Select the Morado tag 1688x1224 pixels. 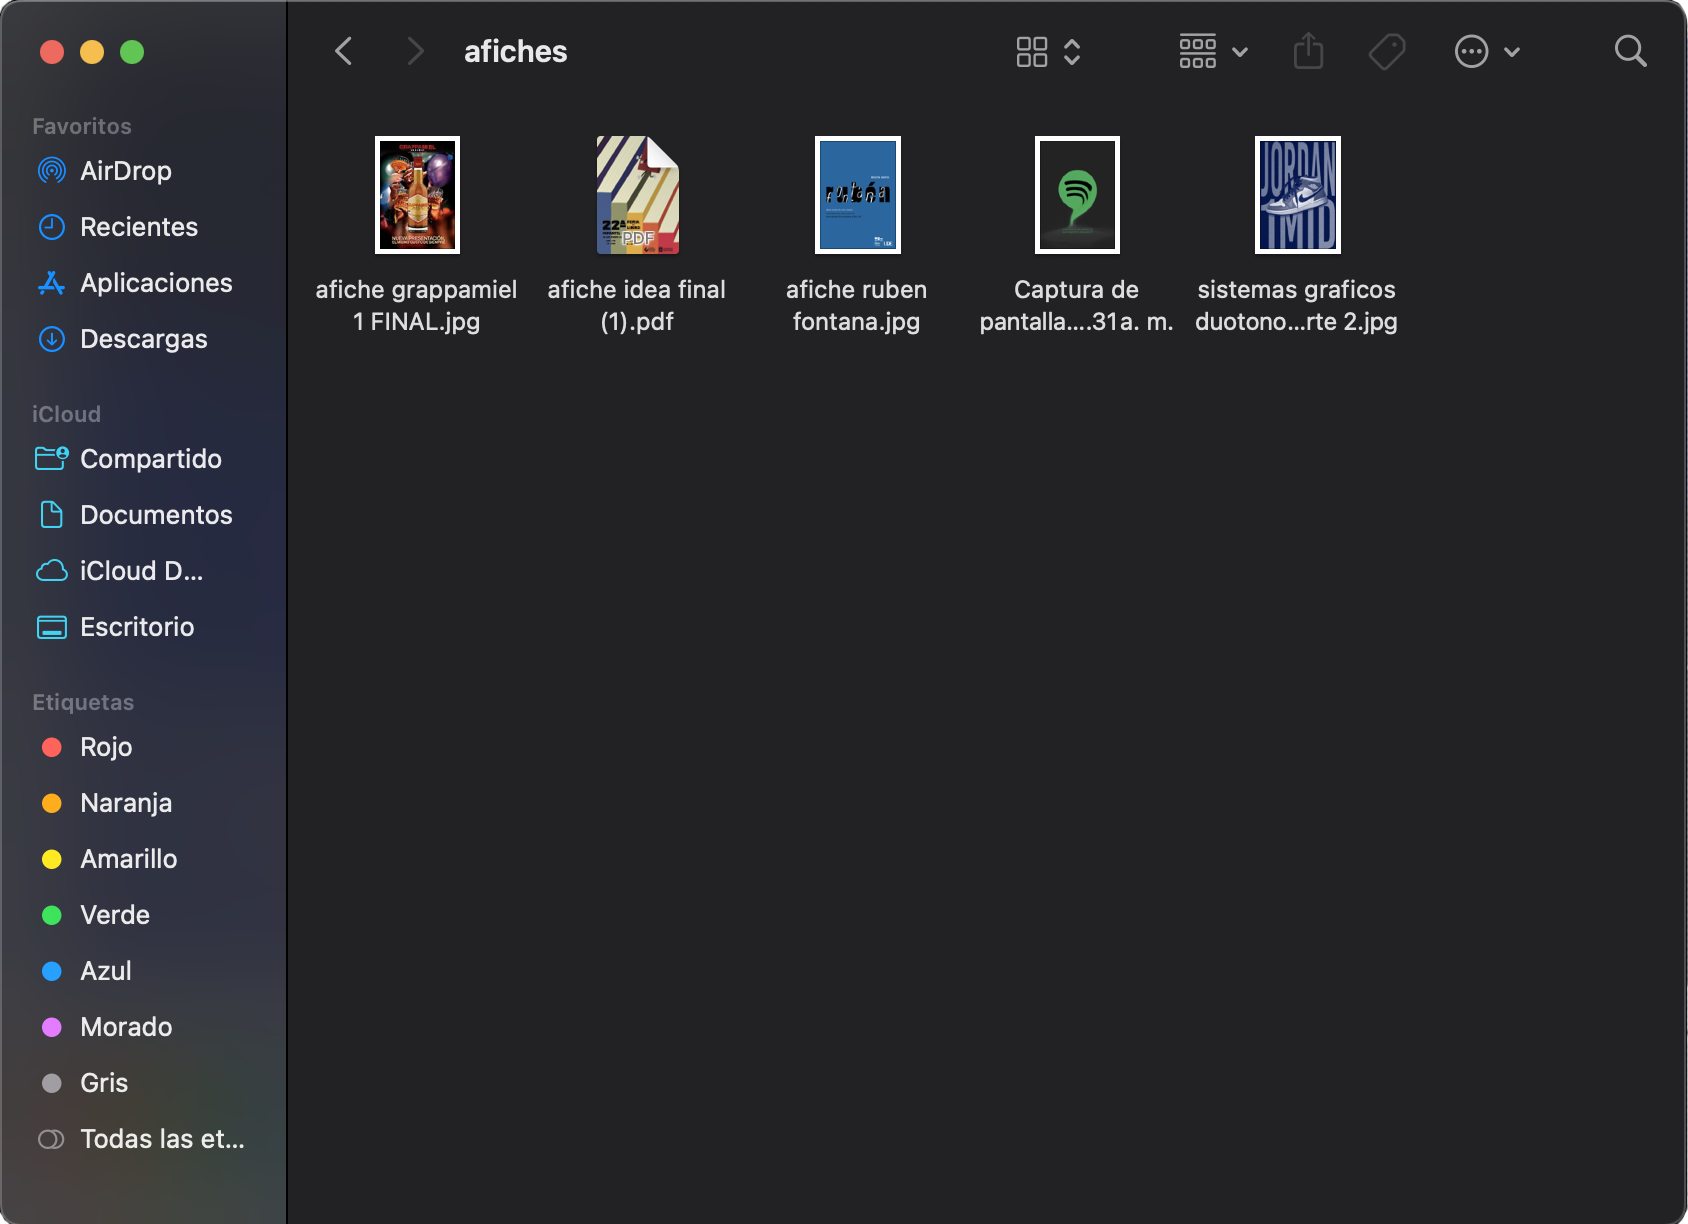pyautogui.click(x=125, y=1027)
